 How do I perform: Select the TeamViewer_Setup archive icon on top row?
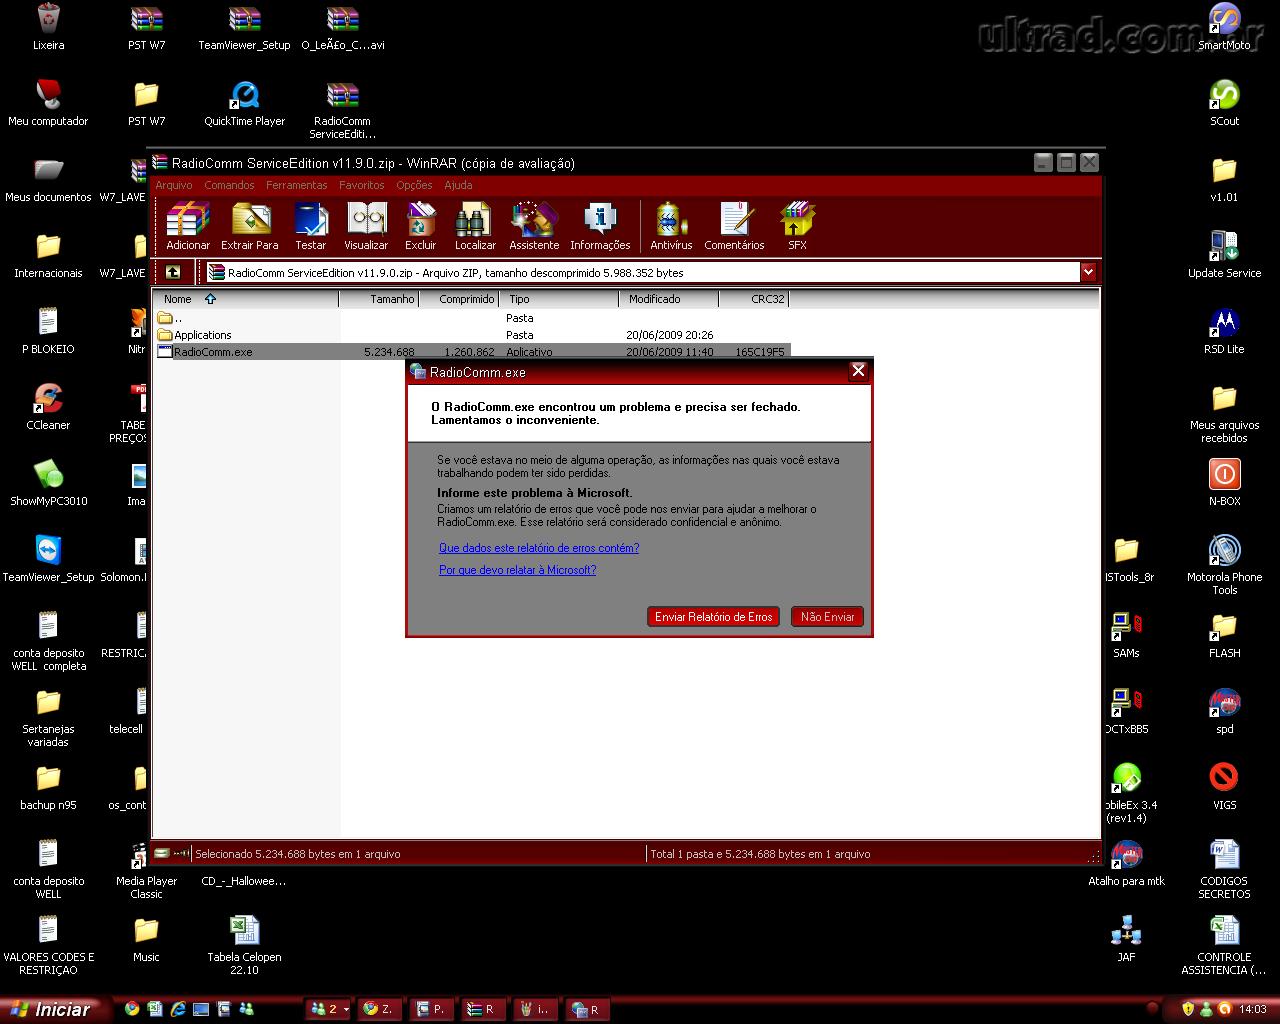[244, 27]
